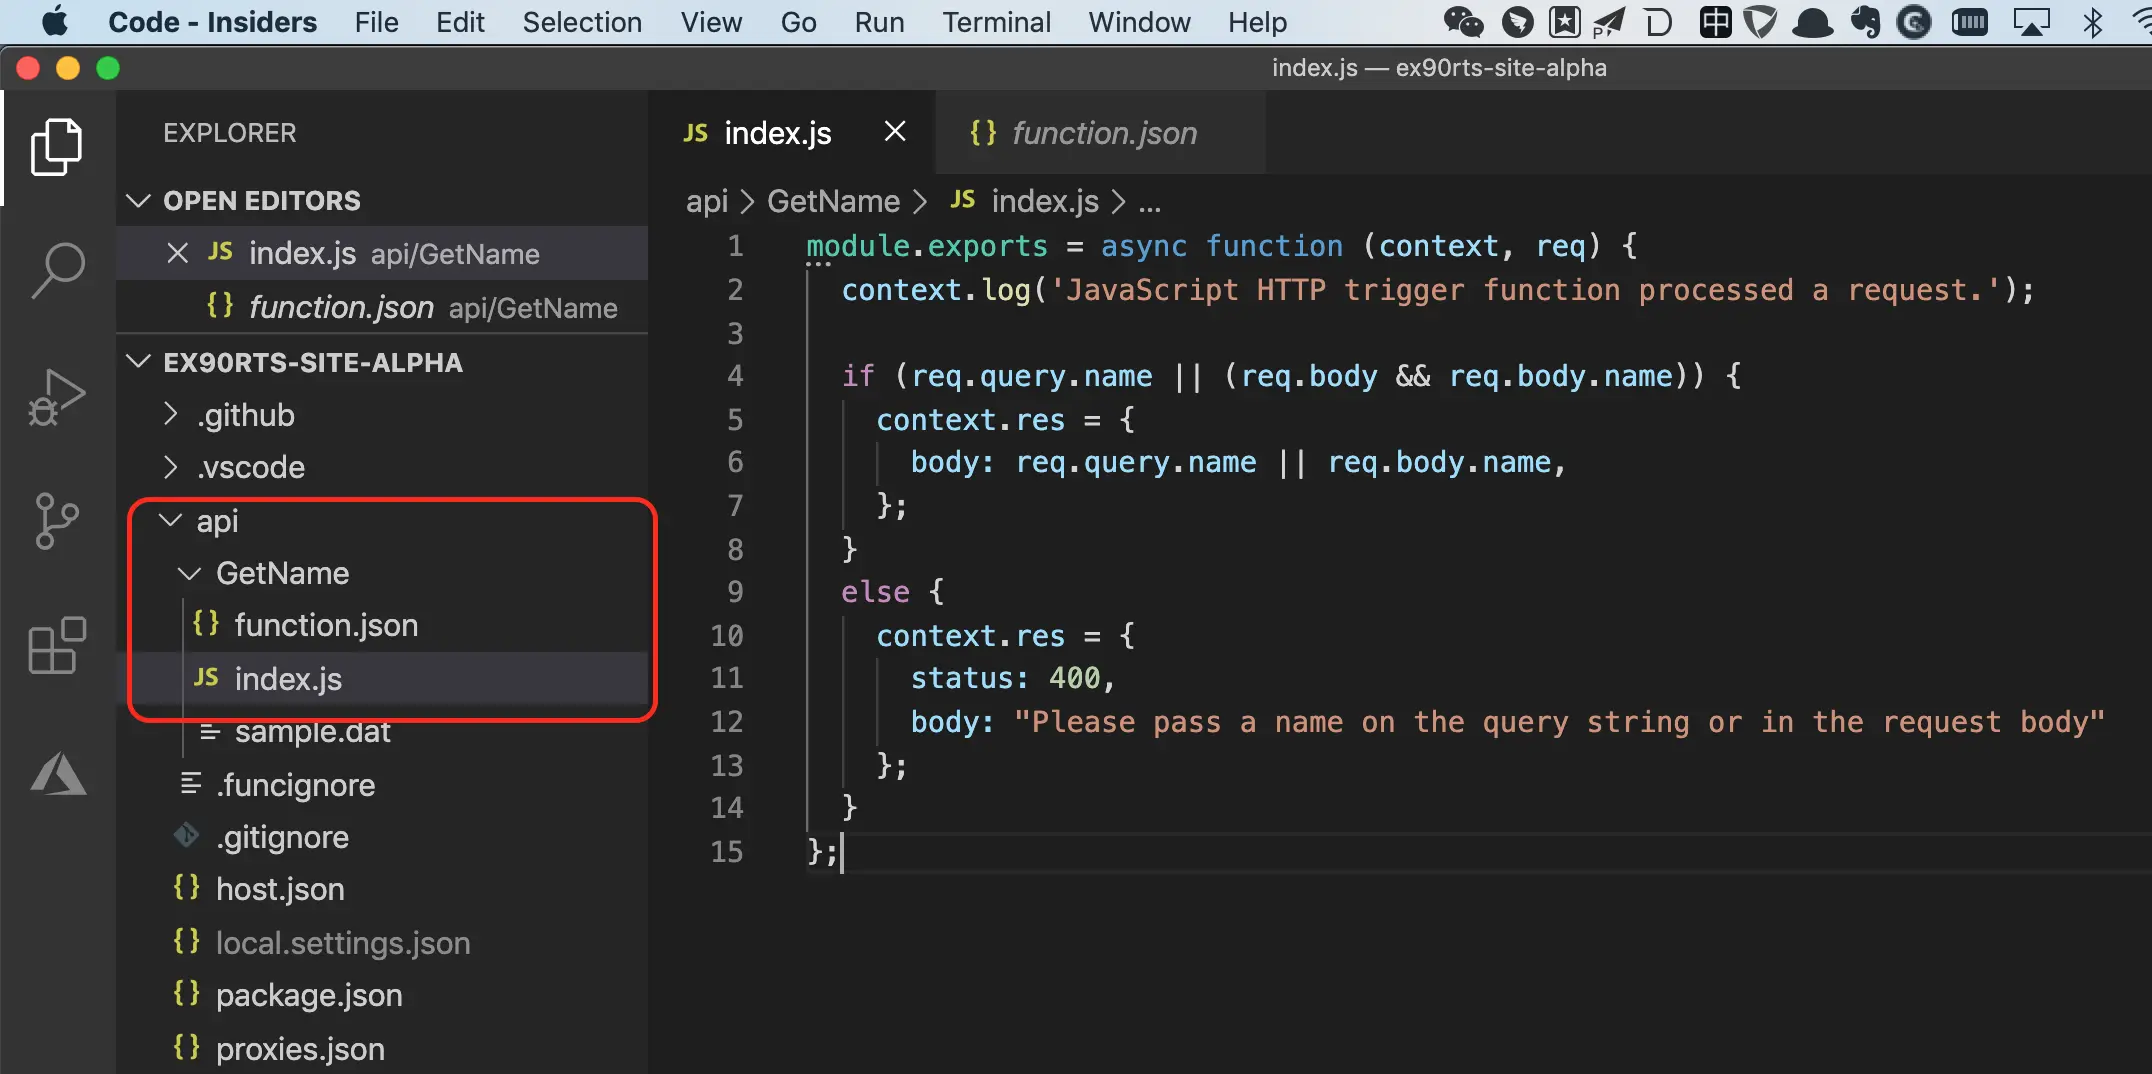Image resolution: width=2152 pixels, height=1074 pixels.
Task: Click the EXPLORER panel title
Action: click(230, 133)
